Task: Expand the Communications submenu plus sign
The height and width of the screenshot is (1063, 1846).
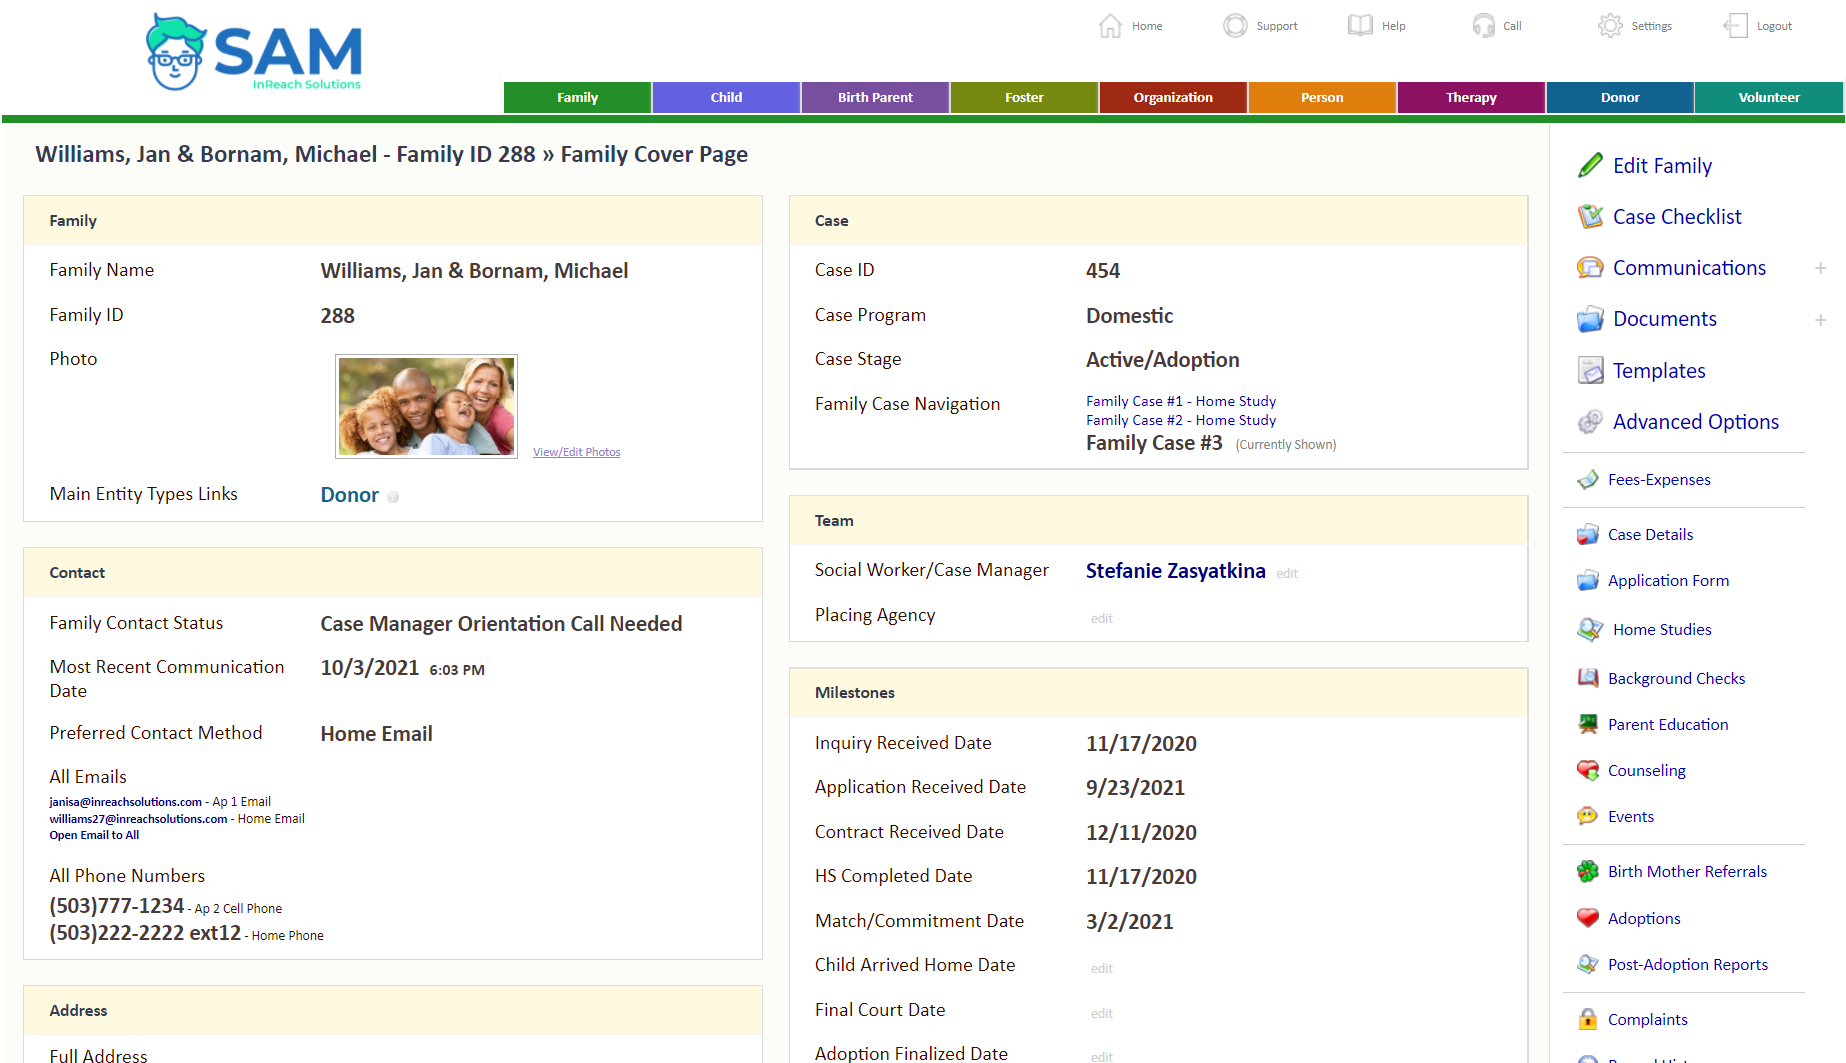Action: (1821, 268)
